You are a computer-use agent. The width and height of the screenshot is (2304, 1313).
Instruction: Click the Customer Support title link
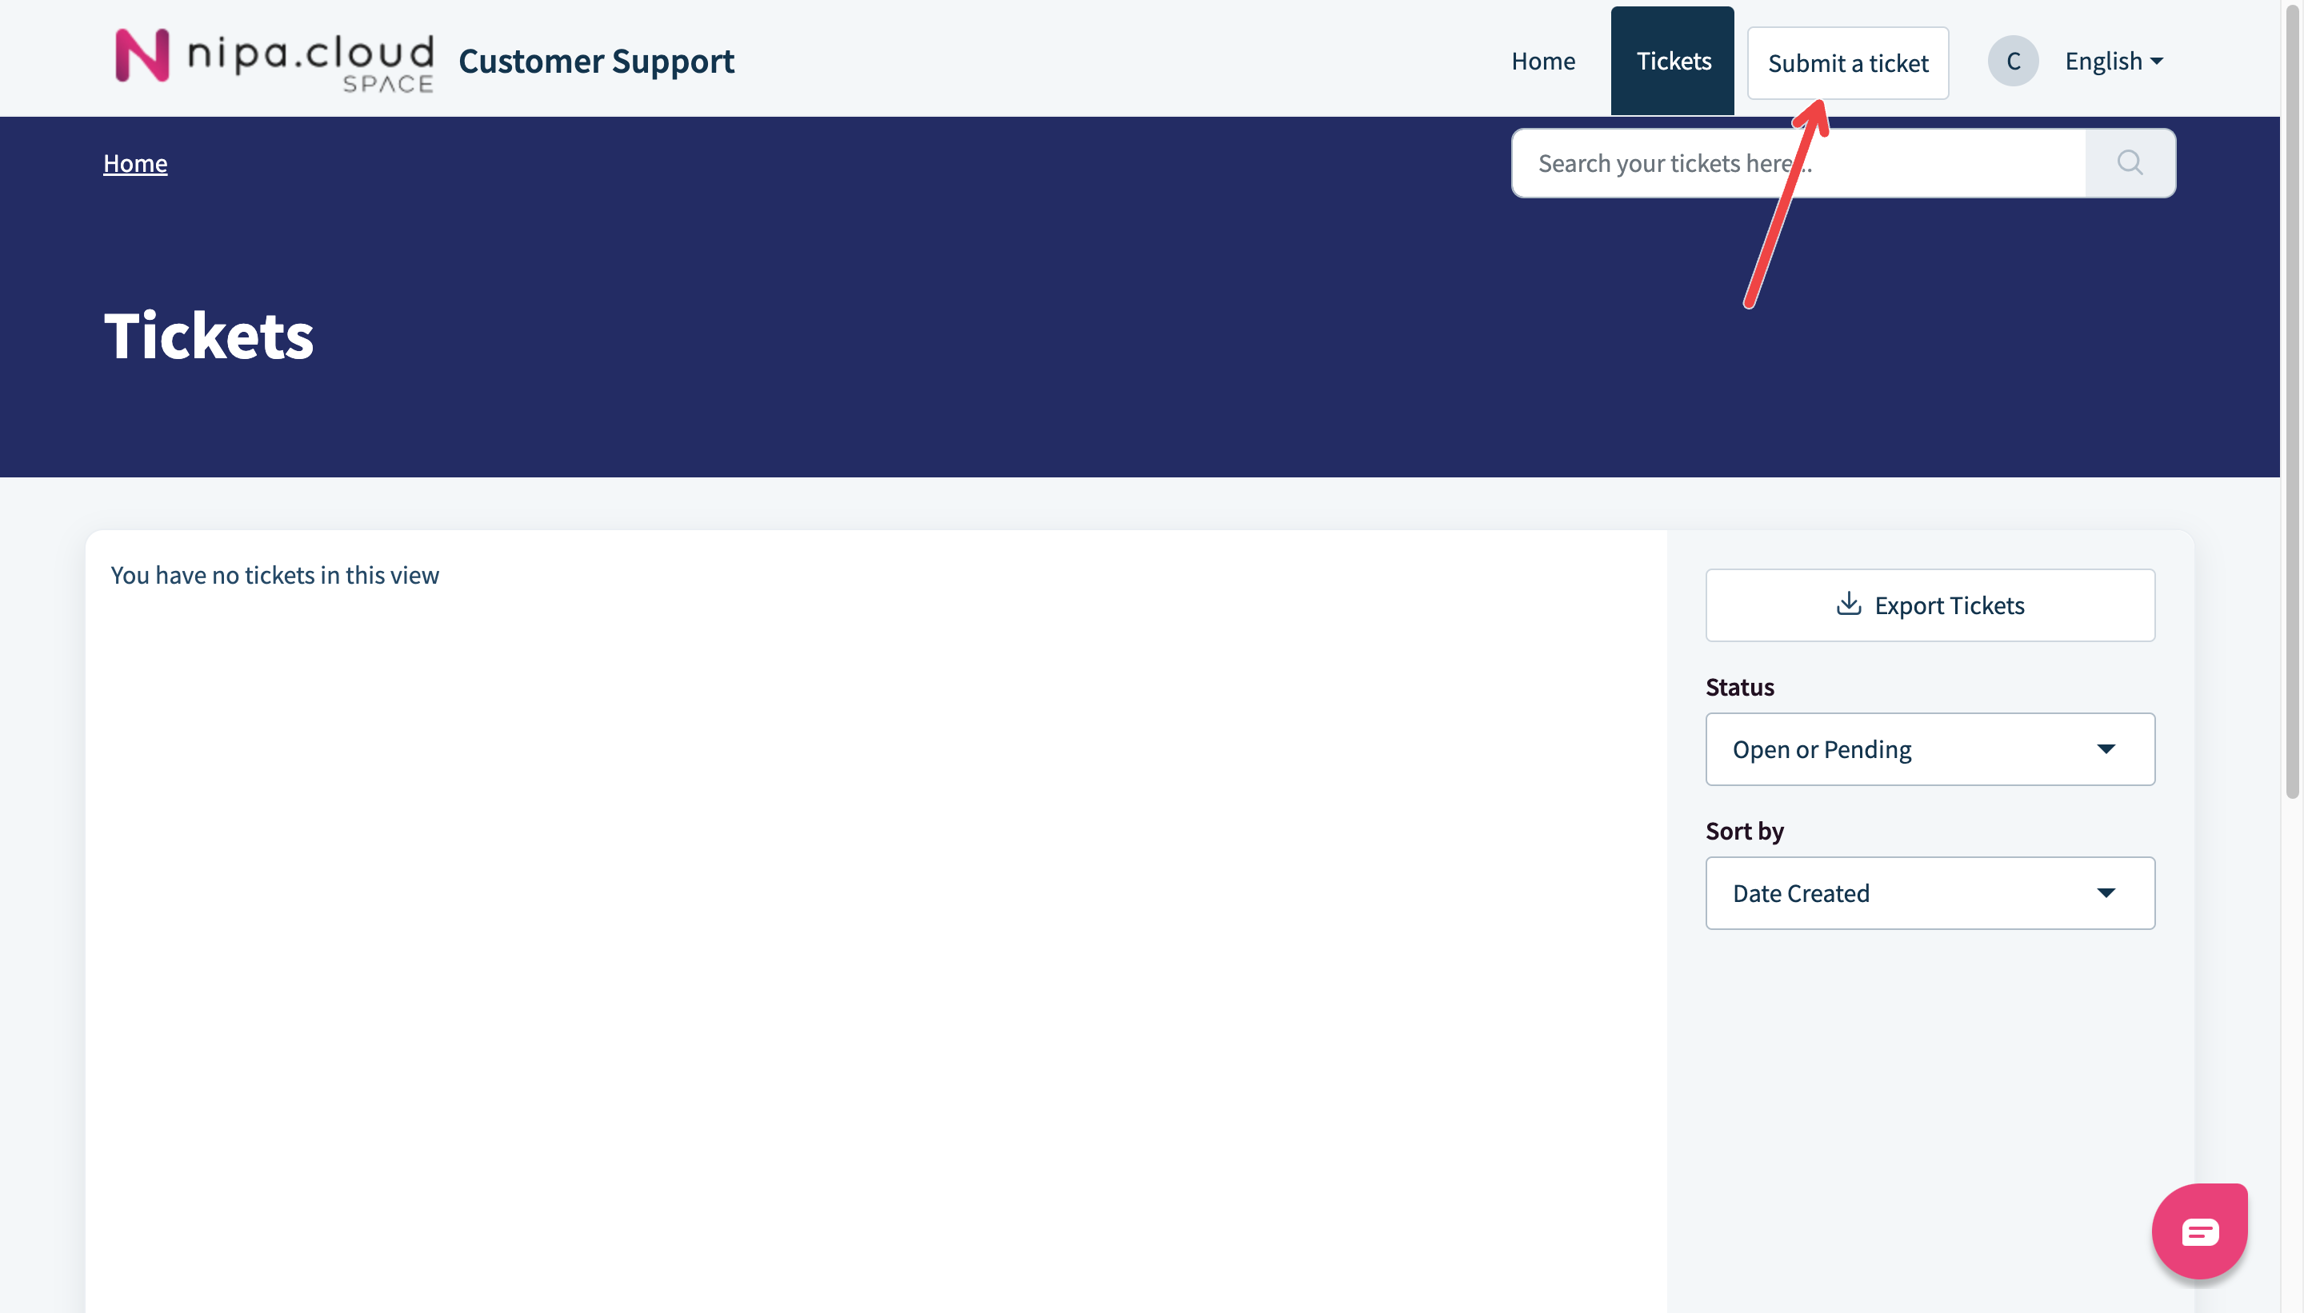click(596, 61)
